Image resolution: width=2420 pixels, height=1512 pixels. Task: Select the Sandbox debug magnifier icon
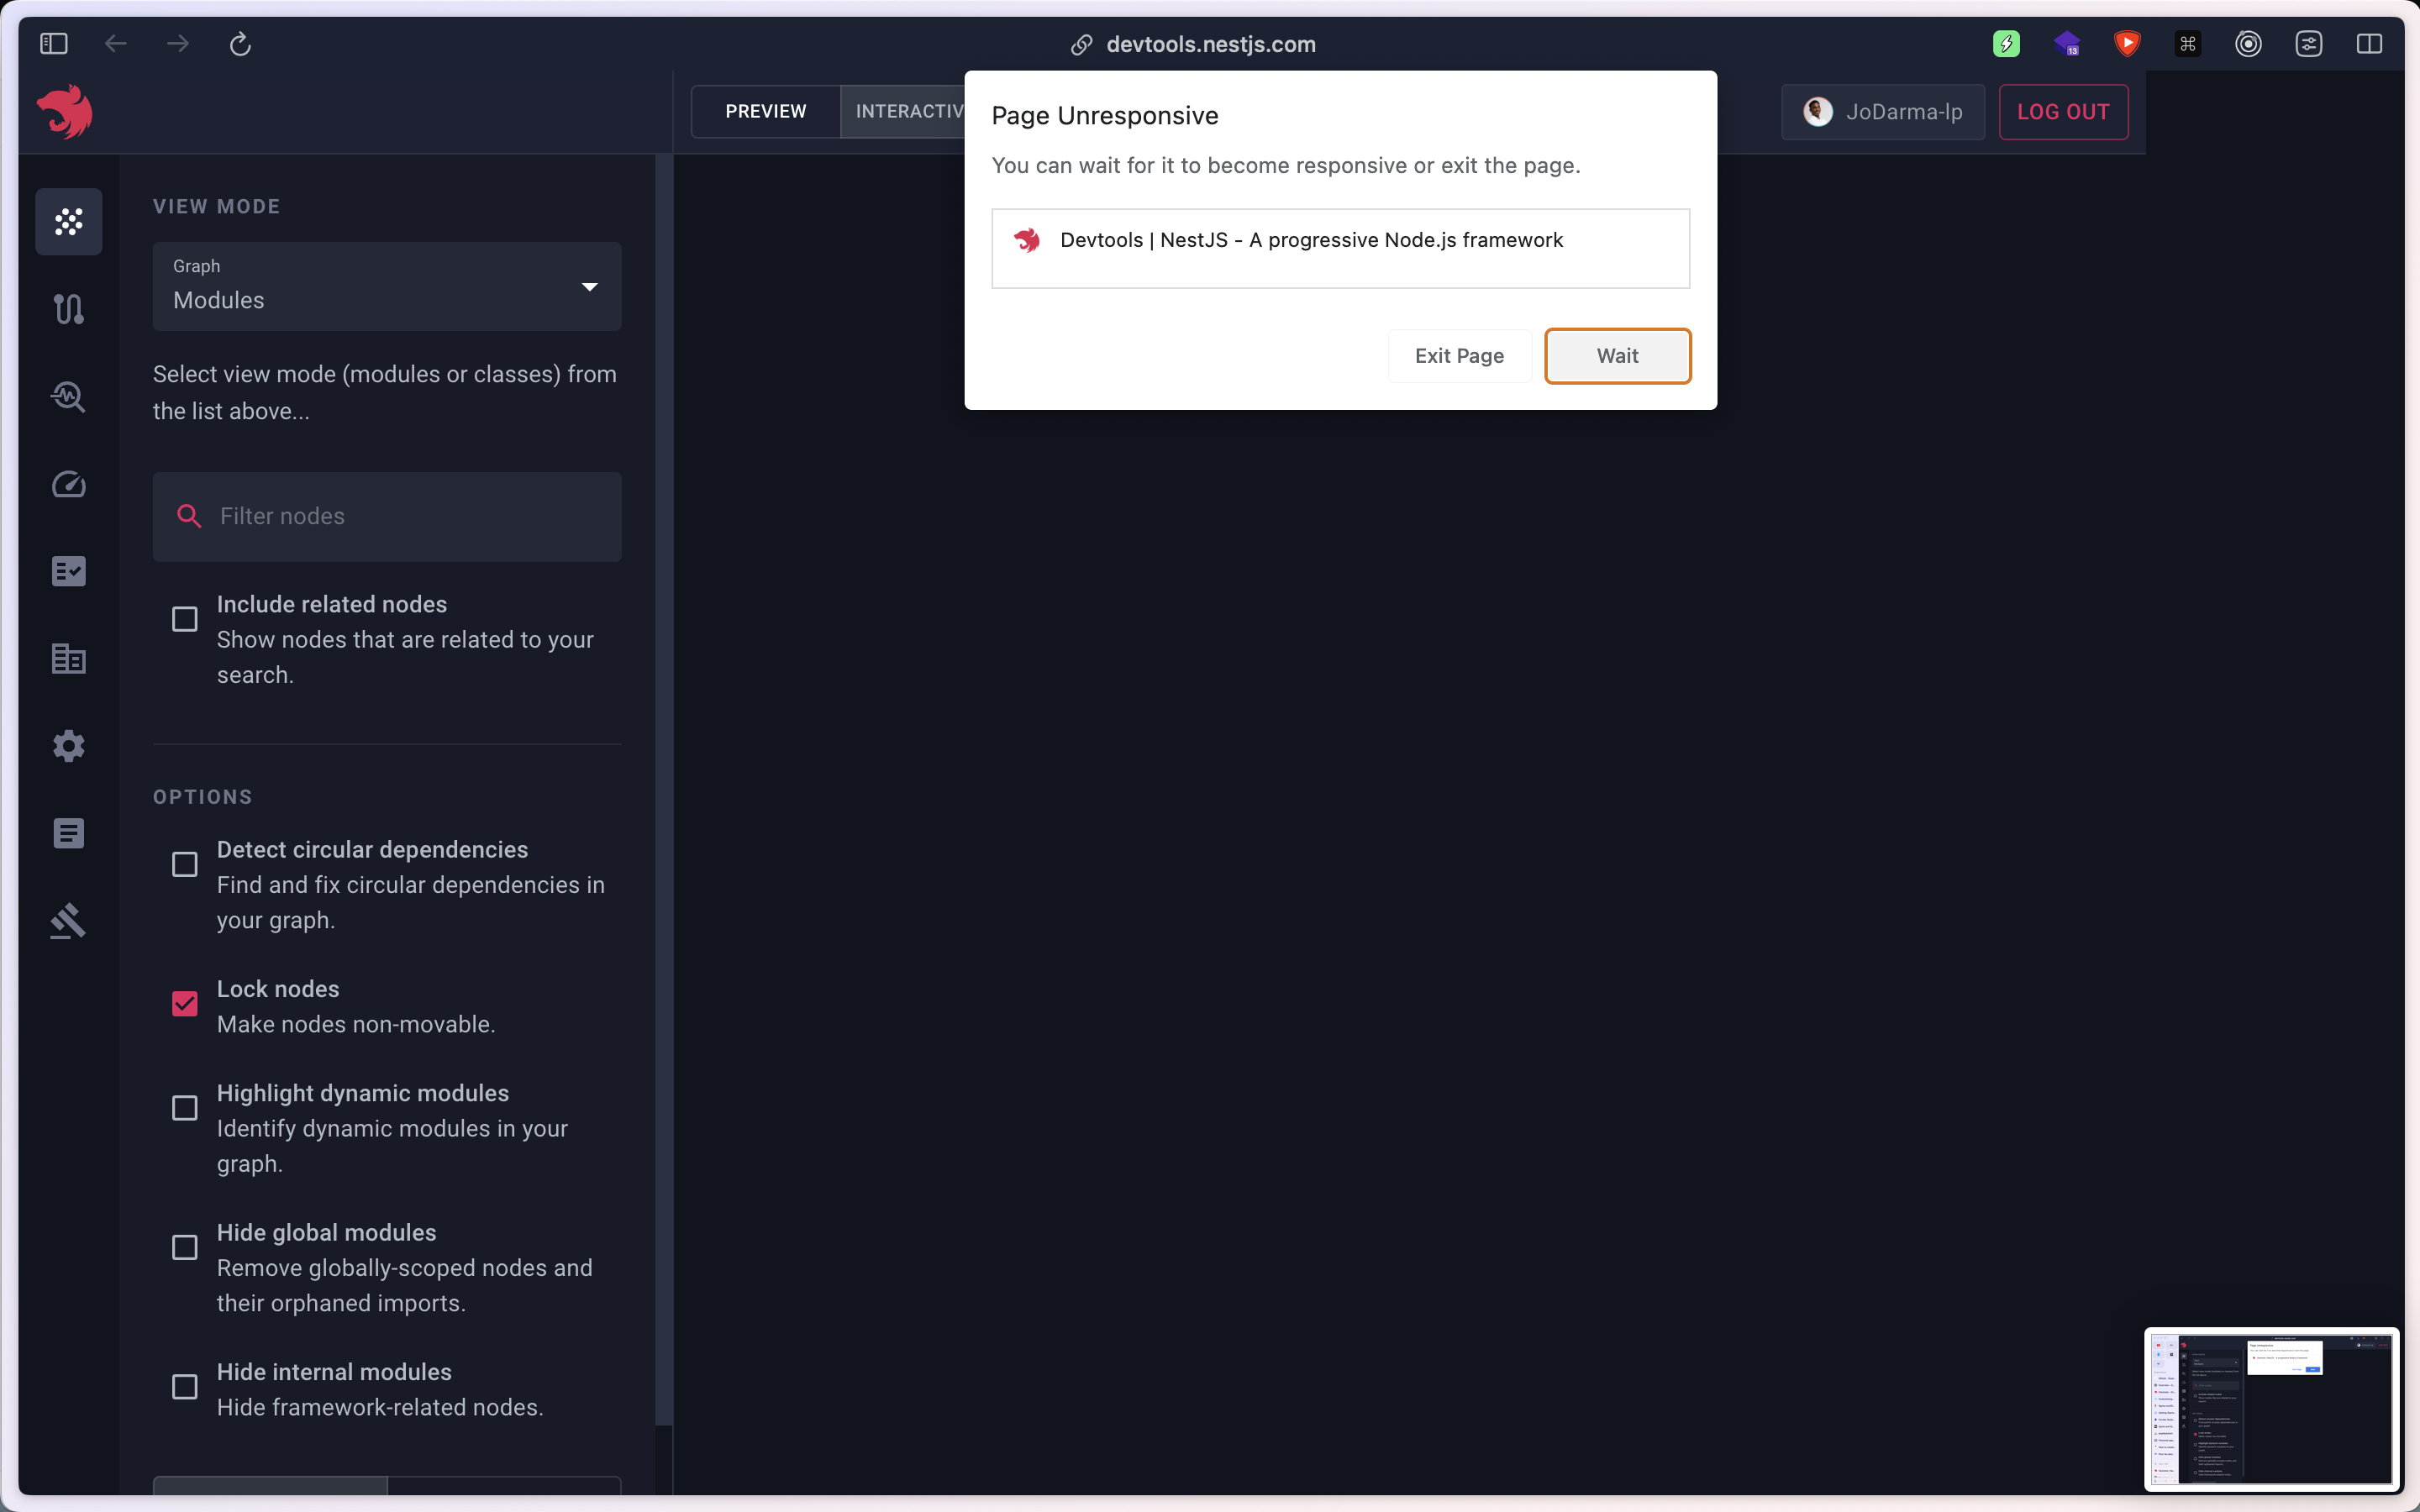(x=68, y=396)
